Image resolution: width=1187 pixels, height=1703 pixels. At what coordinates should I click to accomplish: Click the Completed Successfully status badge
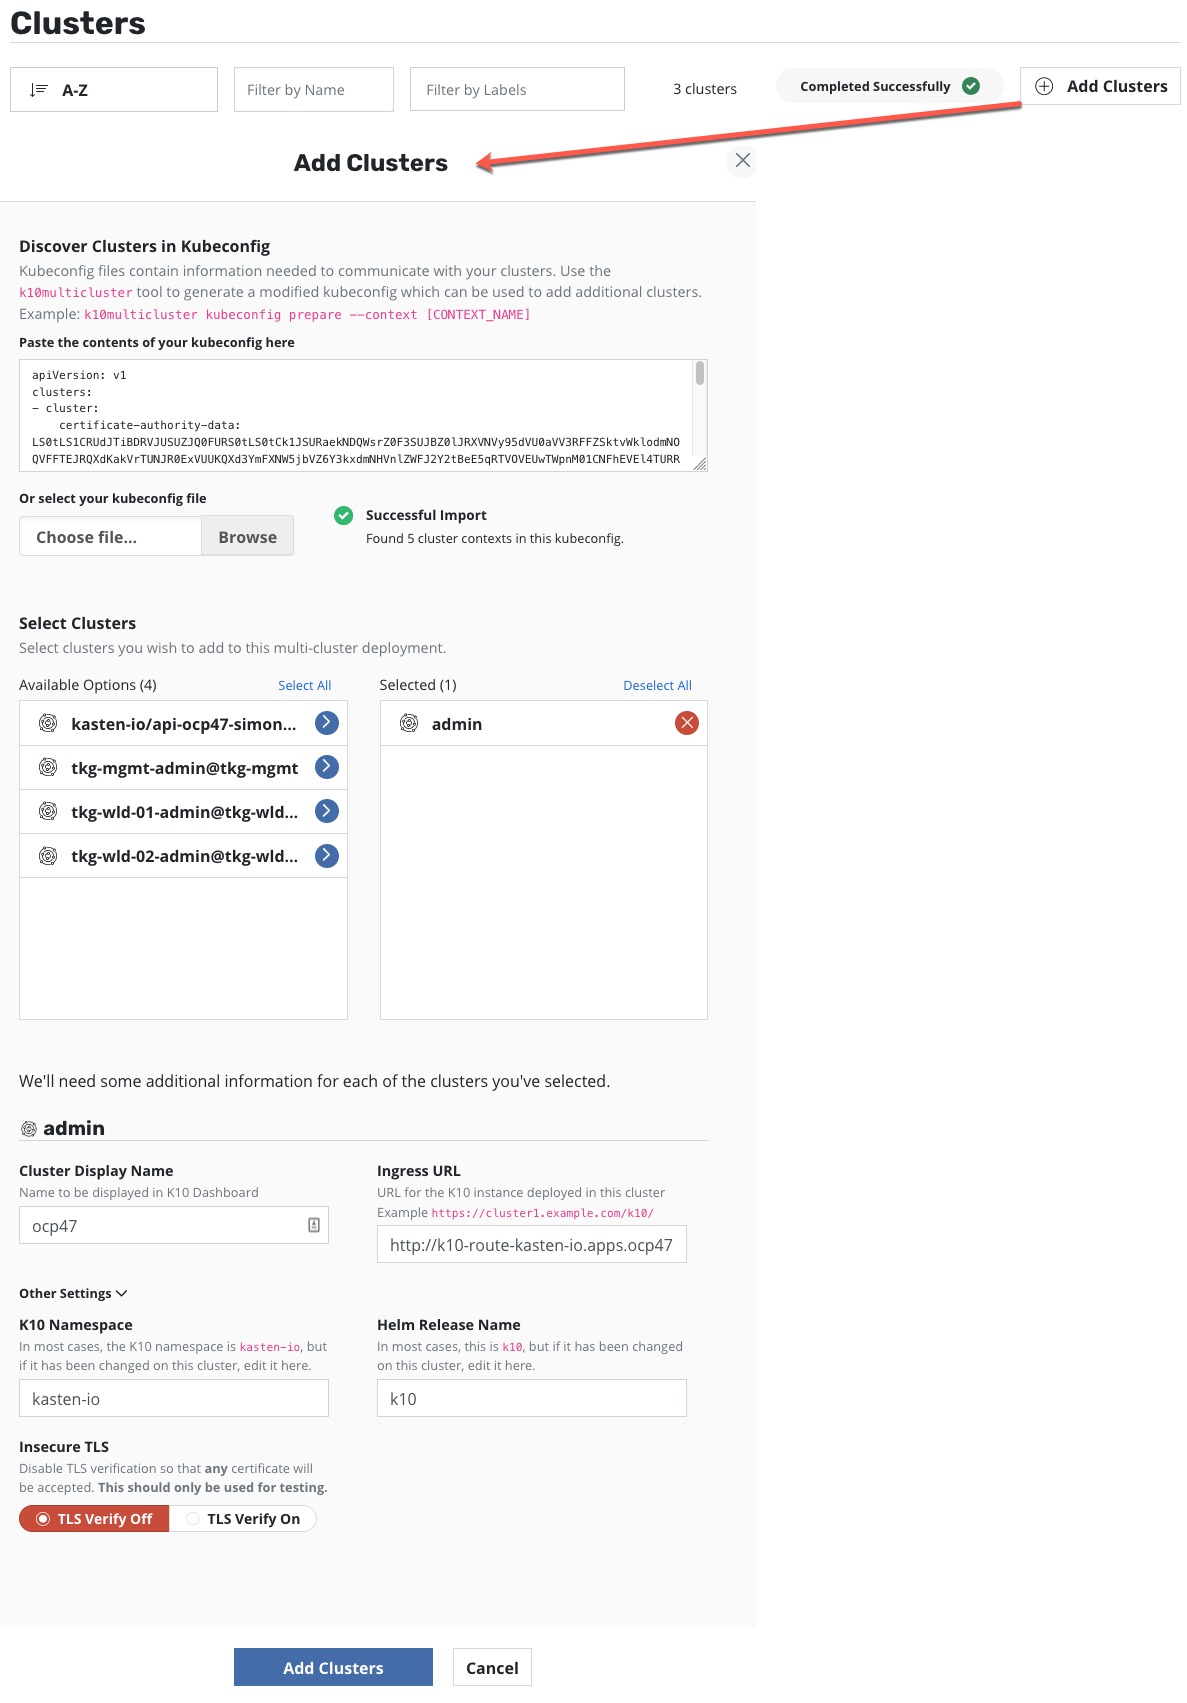click(x=889, y=86)
